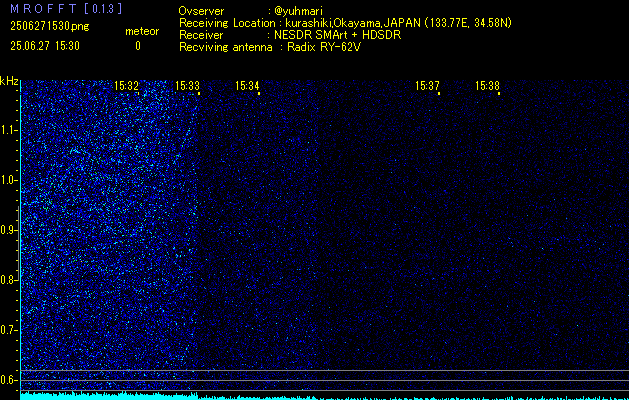Click the meteor count value 0
This screenshot has width=629, height=400.
coord(138,46)
